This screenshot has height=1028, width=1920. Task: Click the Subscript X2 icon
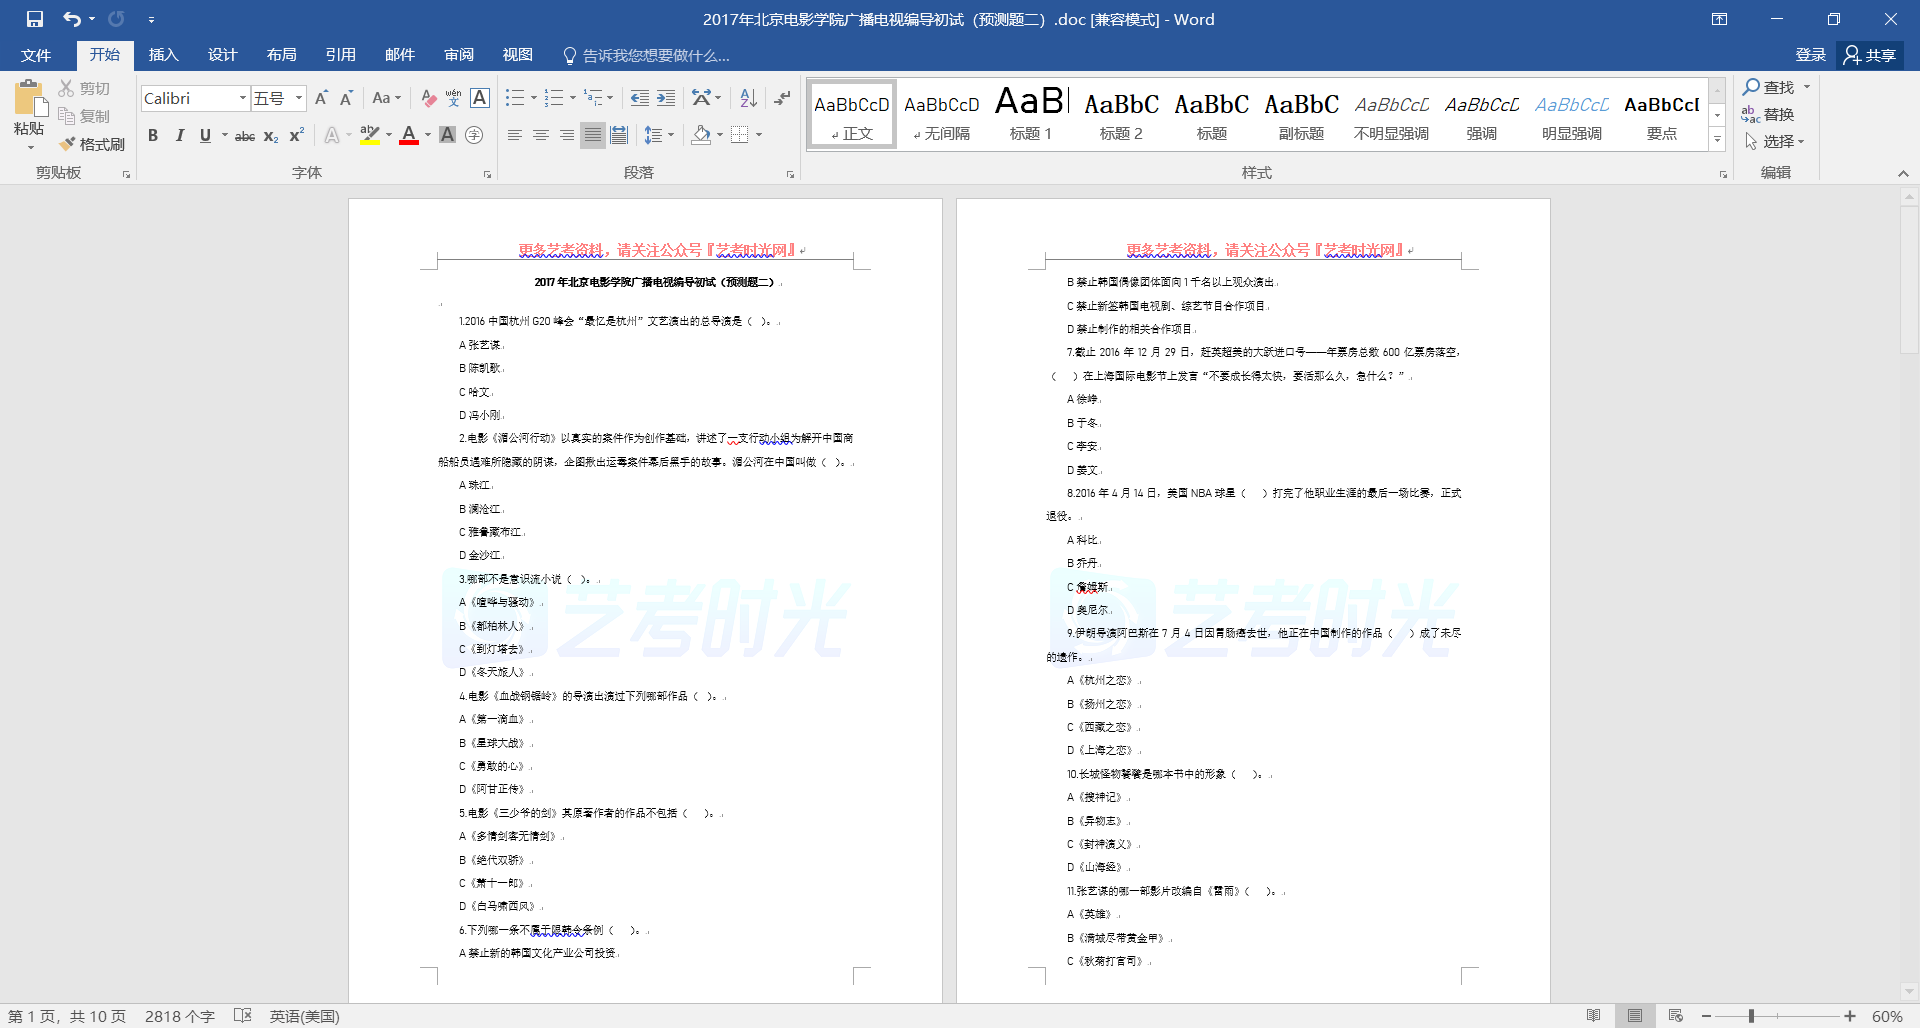[271, 136]
